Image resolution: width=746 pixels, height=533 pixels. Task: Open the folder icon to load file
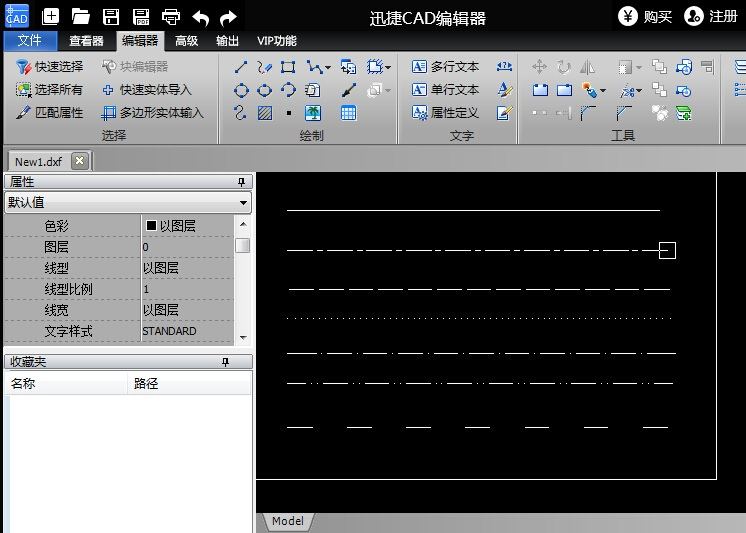point(81,16)
